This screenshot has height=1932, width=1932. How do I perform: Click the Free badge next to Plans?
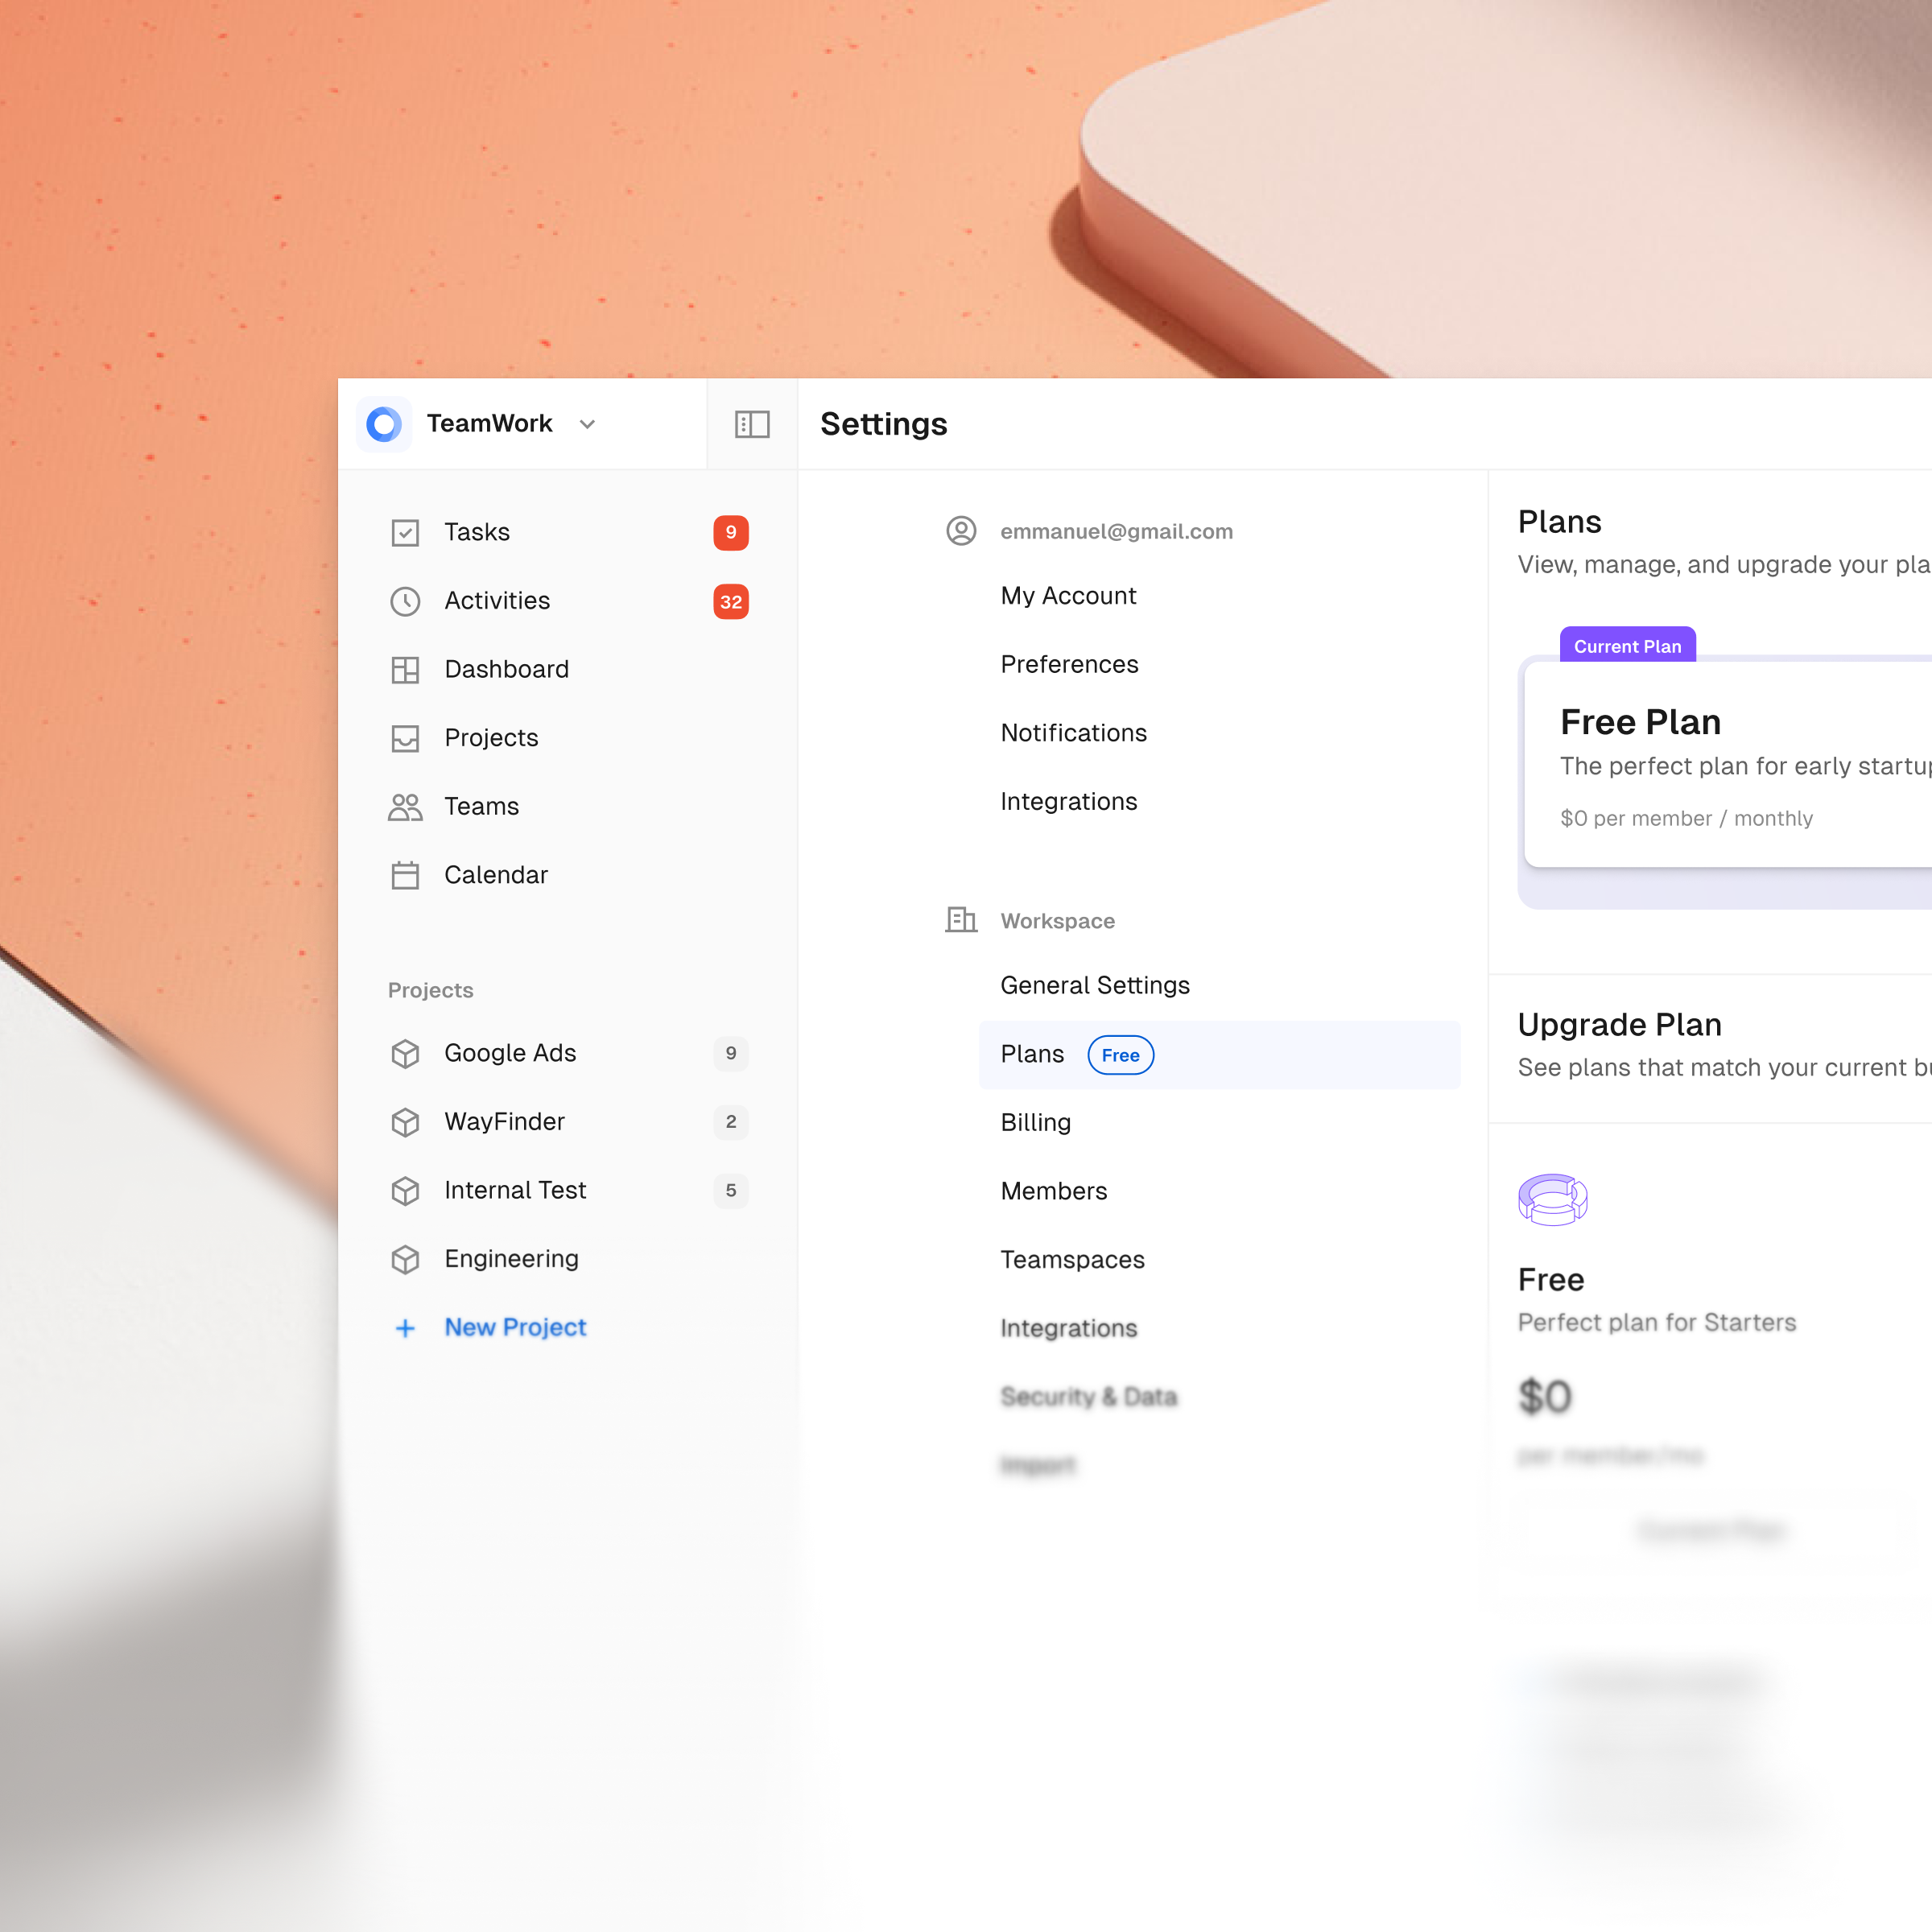tap(1120, 1055)
